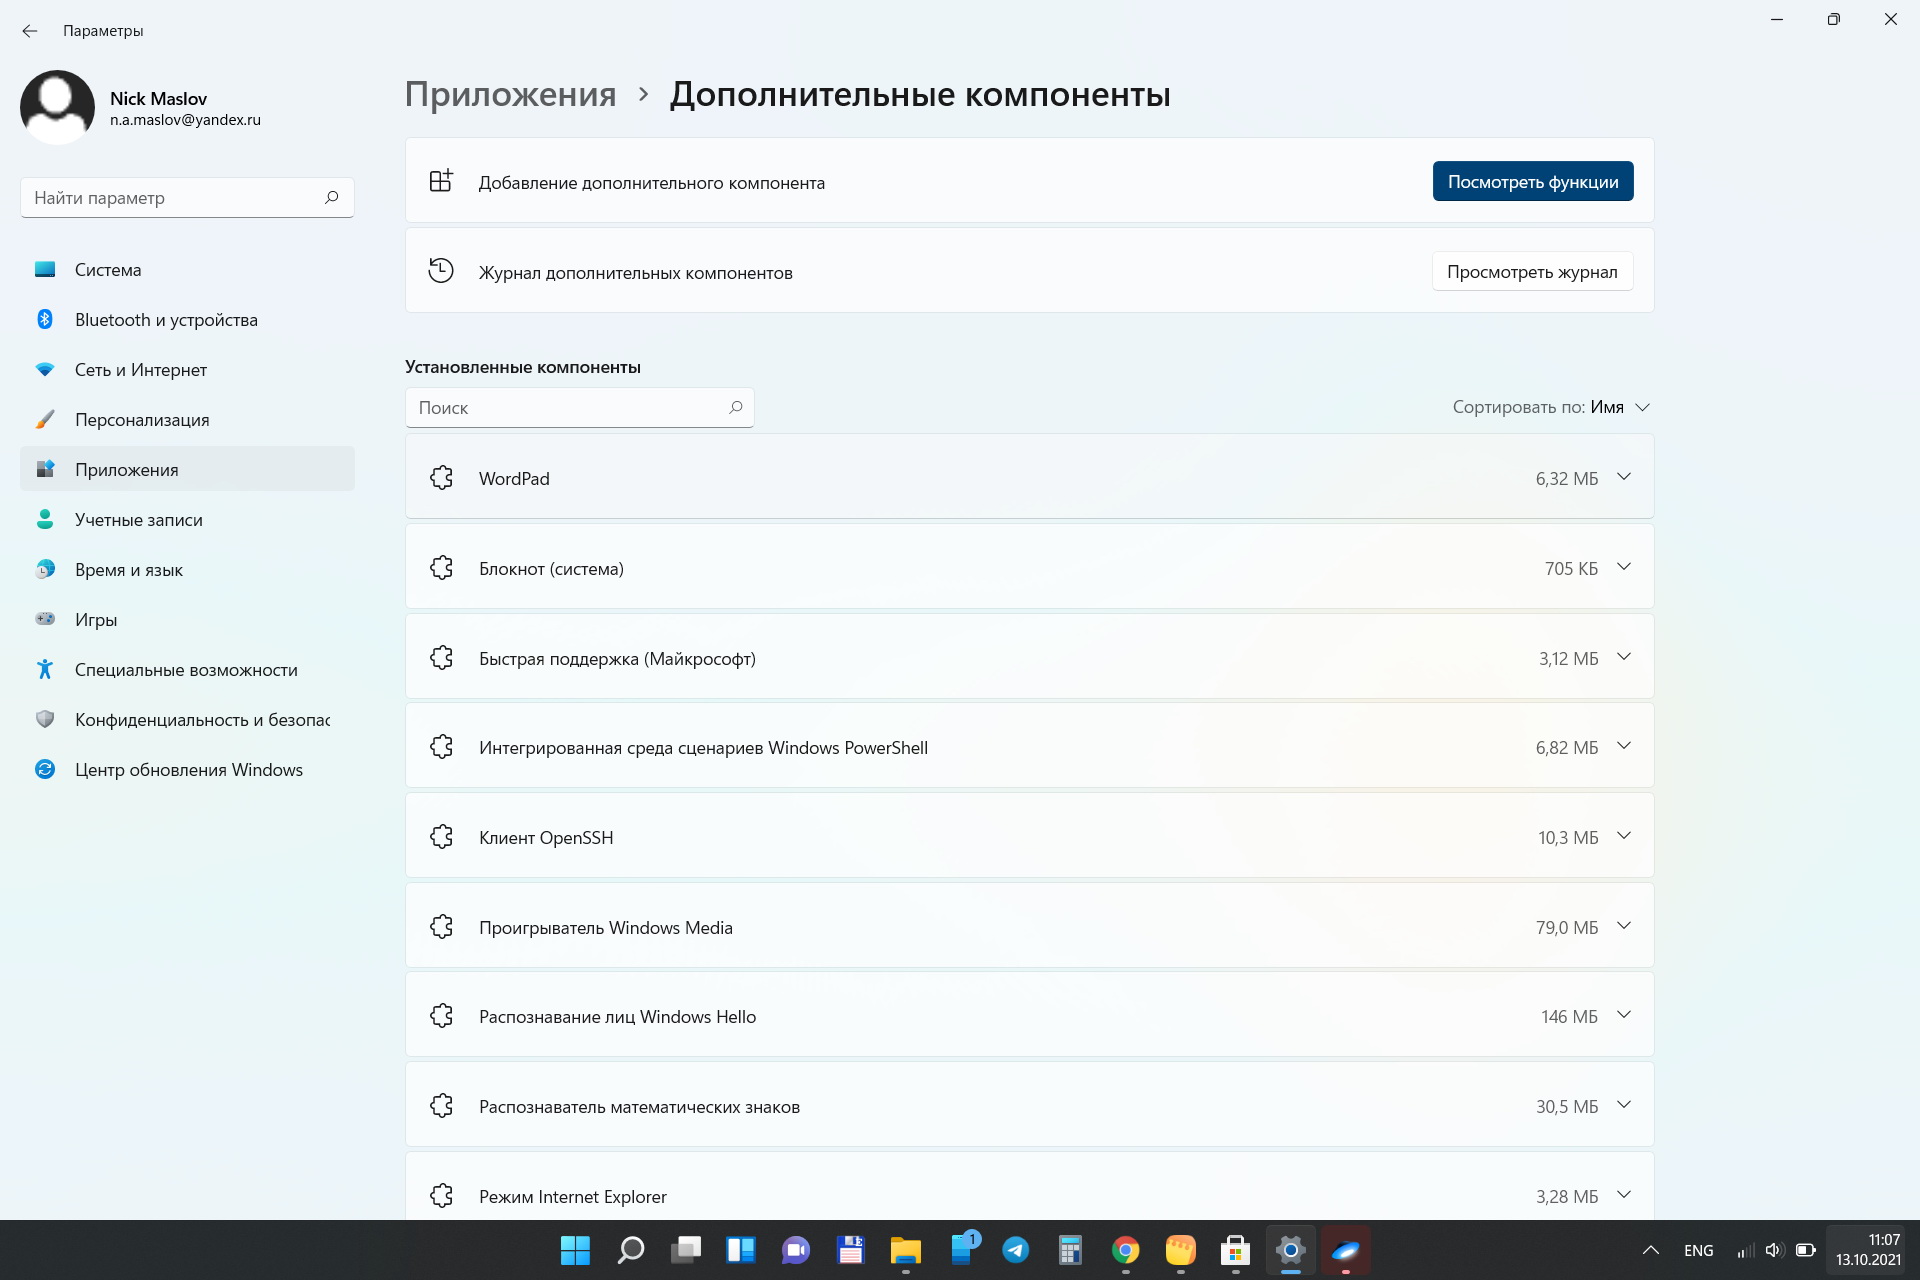
Task: Click the search magnifier in Найти параметр
Action: pyautogui.click(x=332, y=197)
